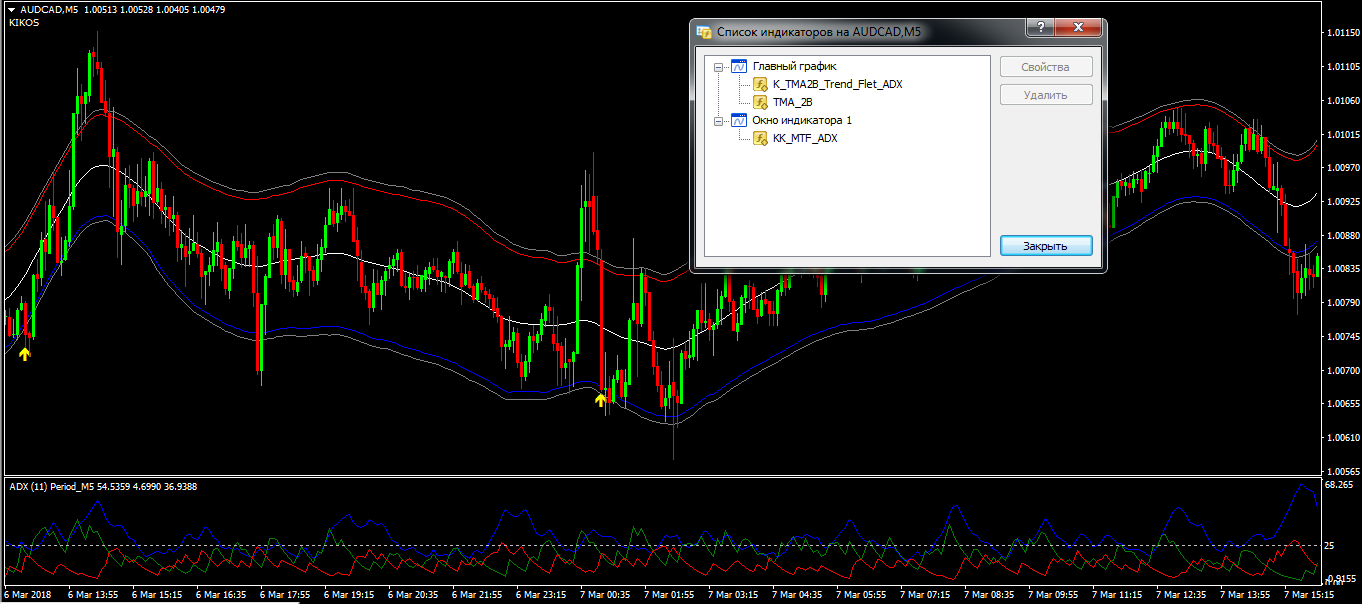Select TMA_2B in the indicator list
This screenshot has height=604, width=1362.
pyautogui.click(x=792, y=102)
